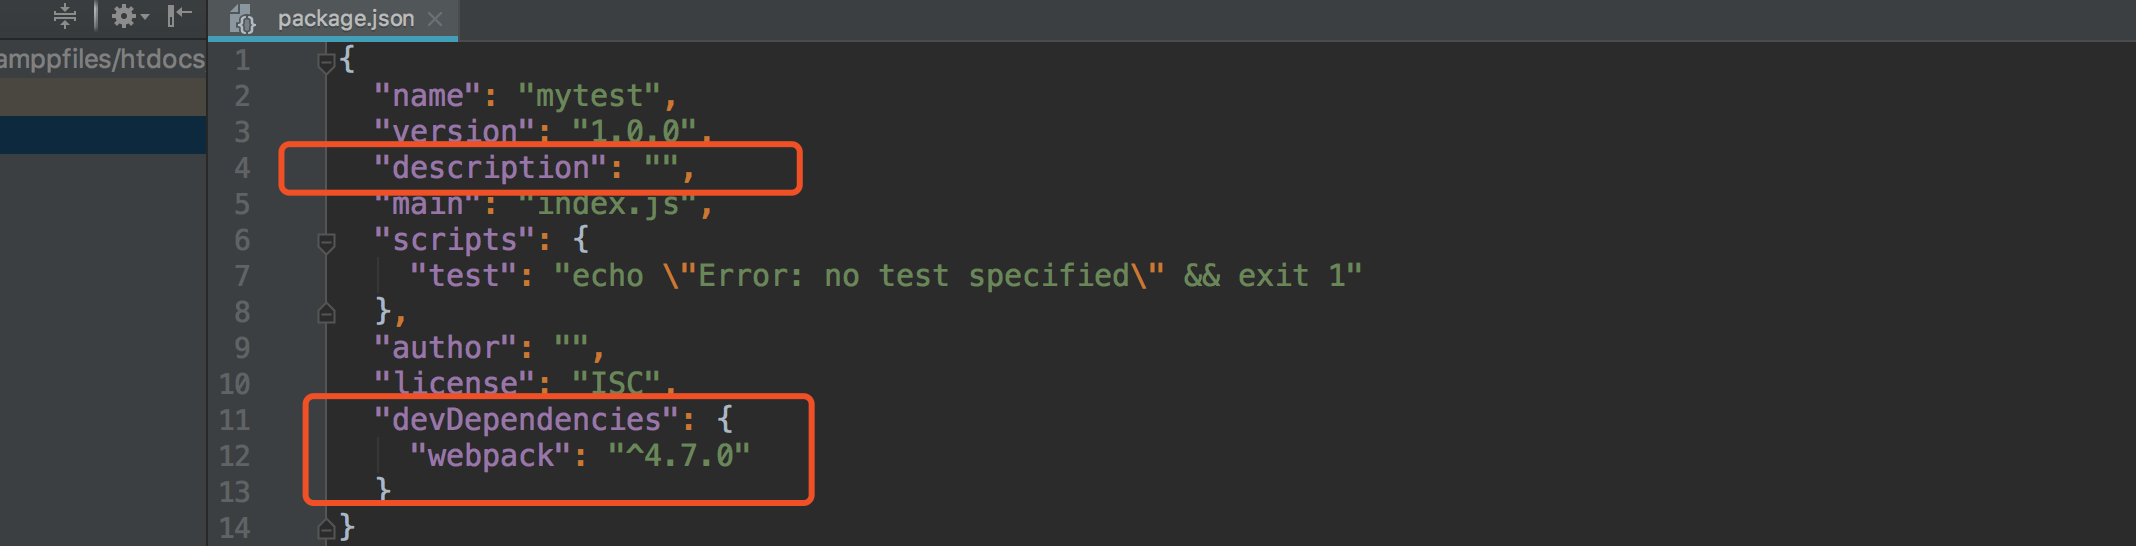
Task: Hide the project tool window
Action: pyautogui.click(x=179, y=16)
